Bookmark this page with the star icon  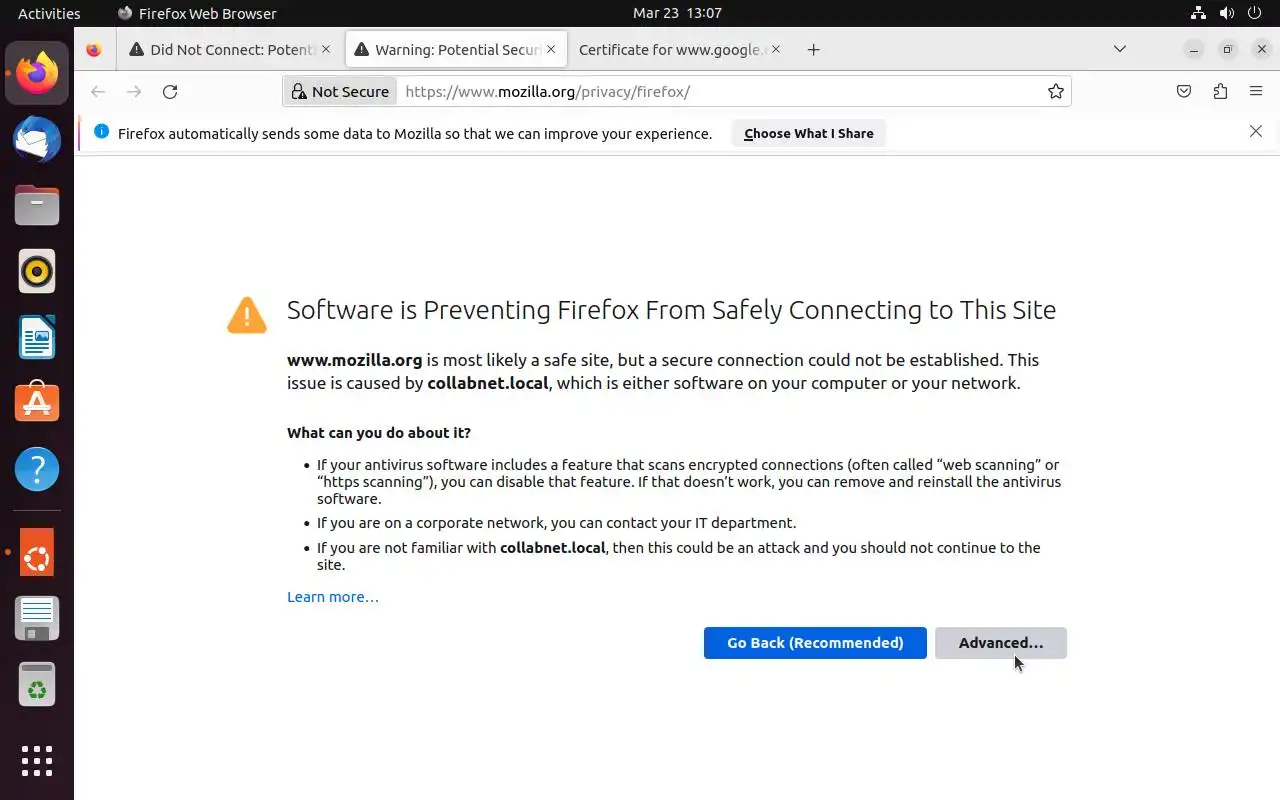coord(1055,92)
